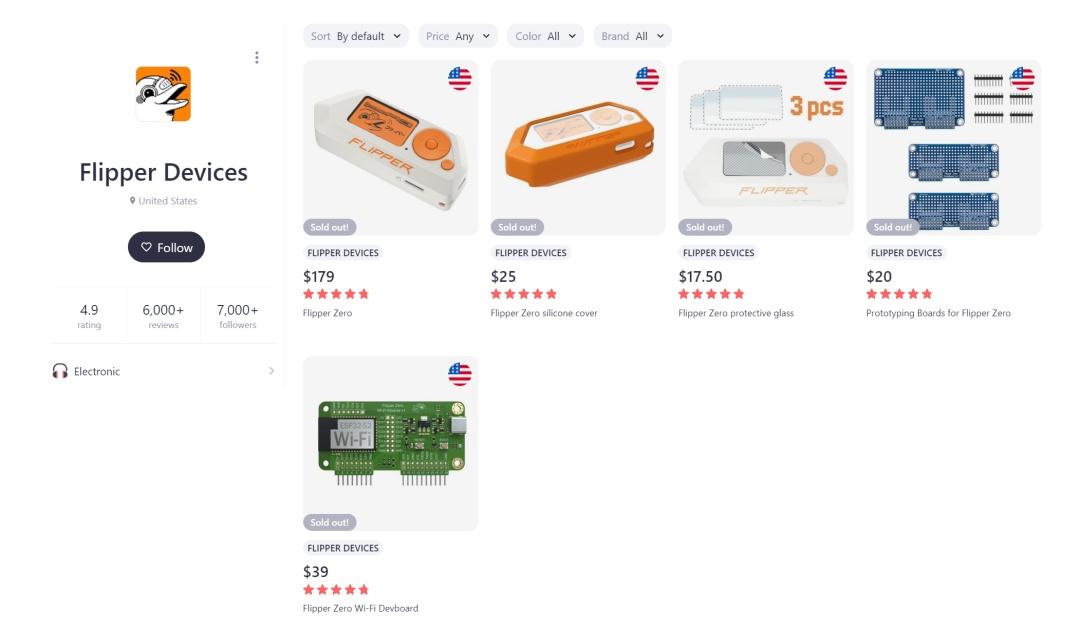Click US flag on Wi-Fi Devboard product
The height and width of the screenshot is (631, 1080).
click(x=460, y=374)
